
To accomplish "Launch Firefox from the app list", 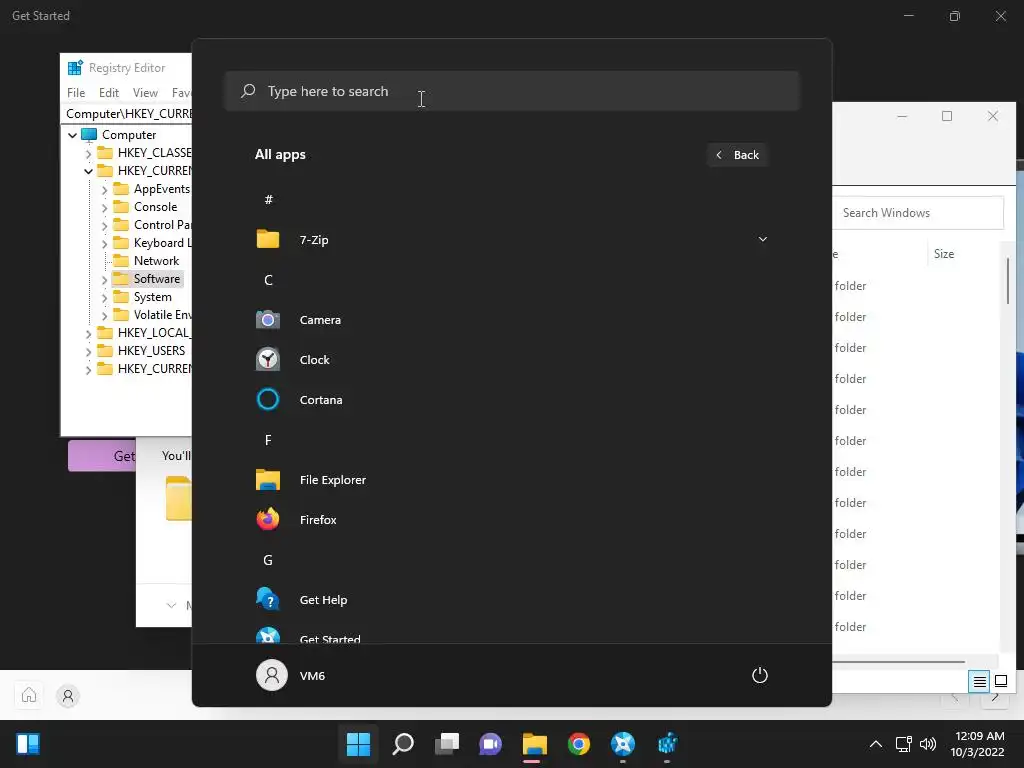I will (x=511, y=520).
